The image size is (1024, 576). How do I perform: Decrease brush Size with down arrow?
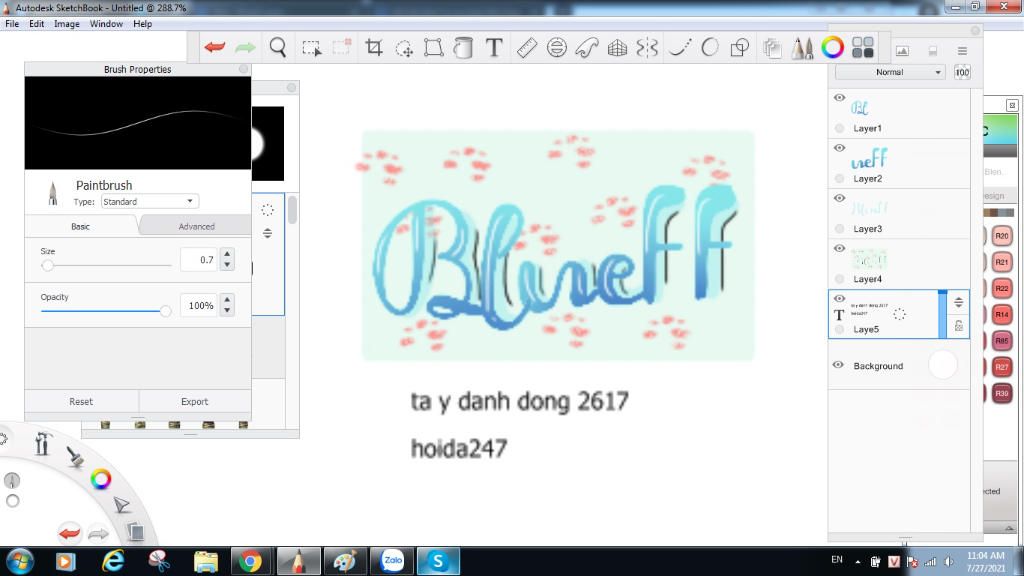point(227,265)
